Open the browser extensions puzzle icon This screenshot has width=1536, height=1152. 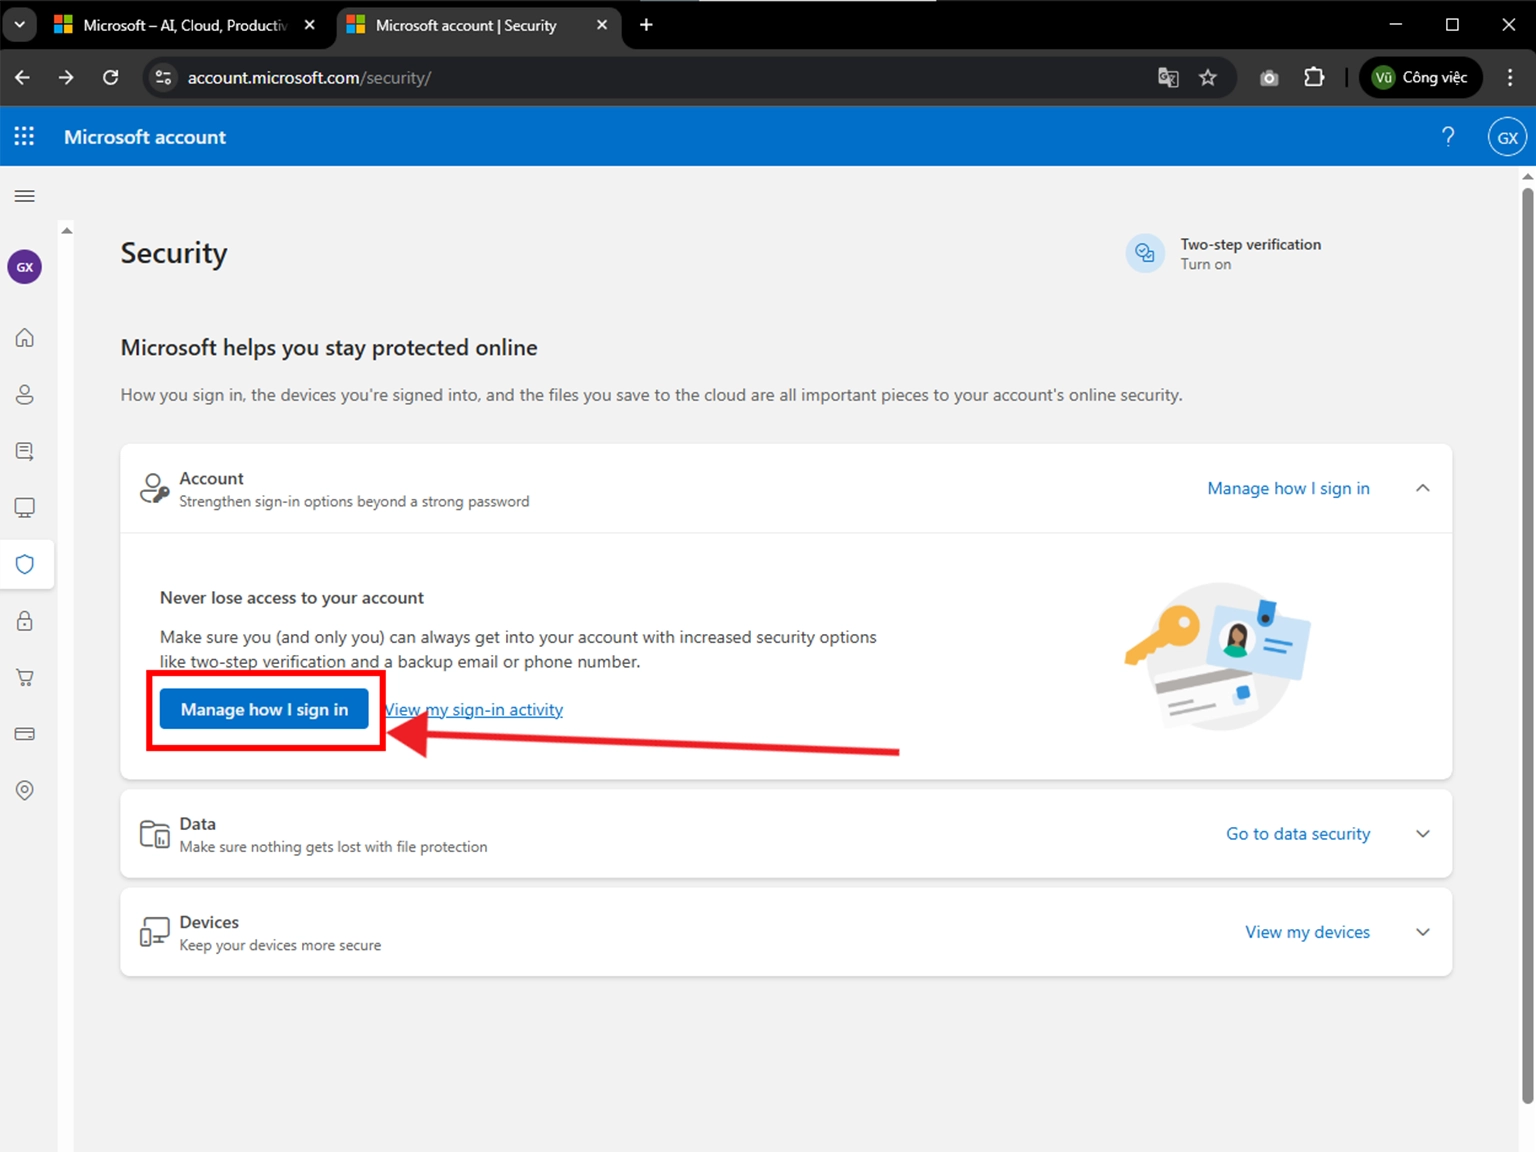pos(1314,77)
